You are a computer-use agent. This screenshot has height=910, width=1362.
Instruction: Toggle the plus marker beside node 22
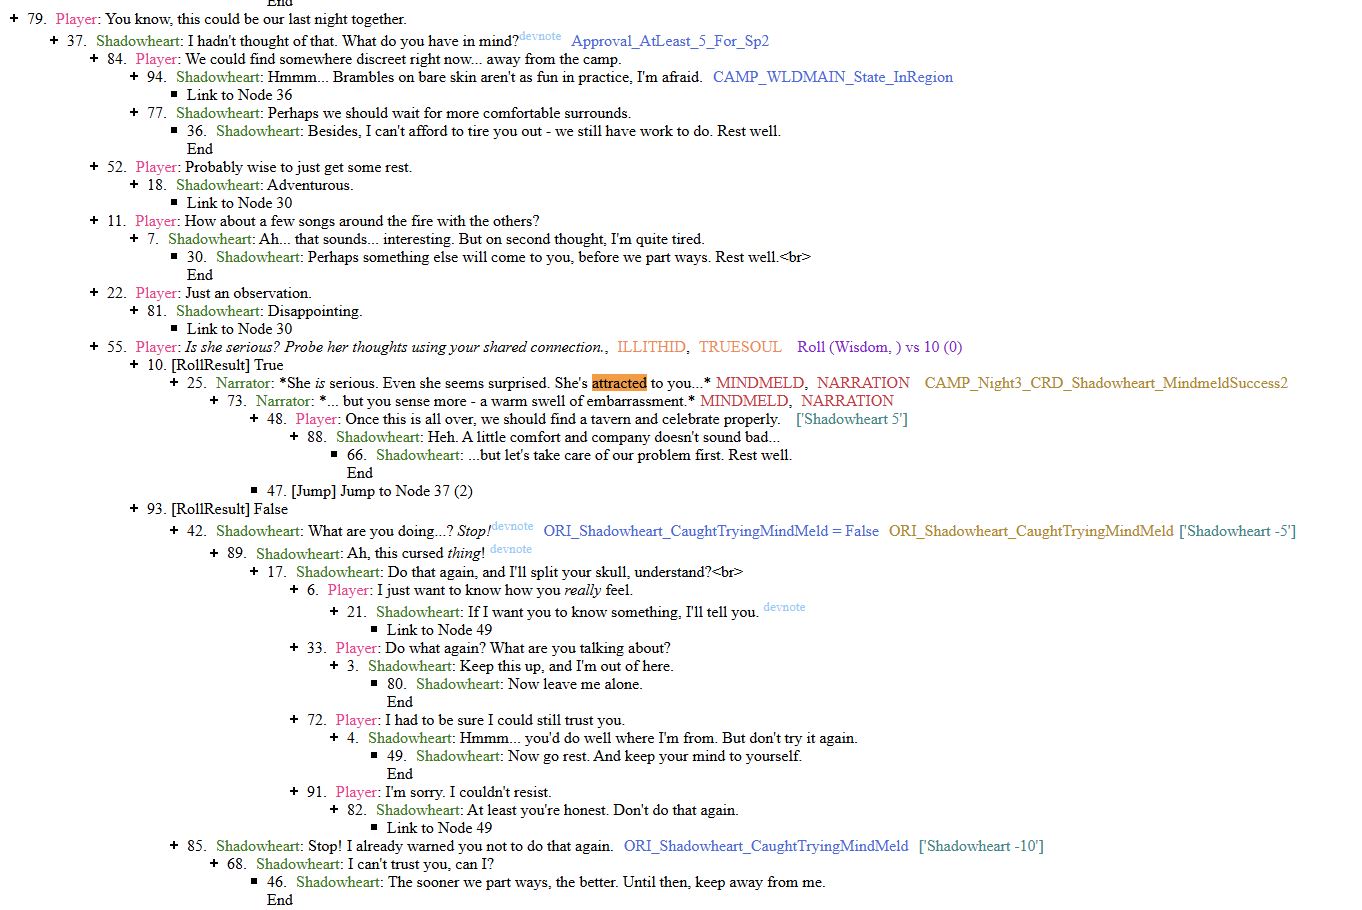[x=94, y=293]
